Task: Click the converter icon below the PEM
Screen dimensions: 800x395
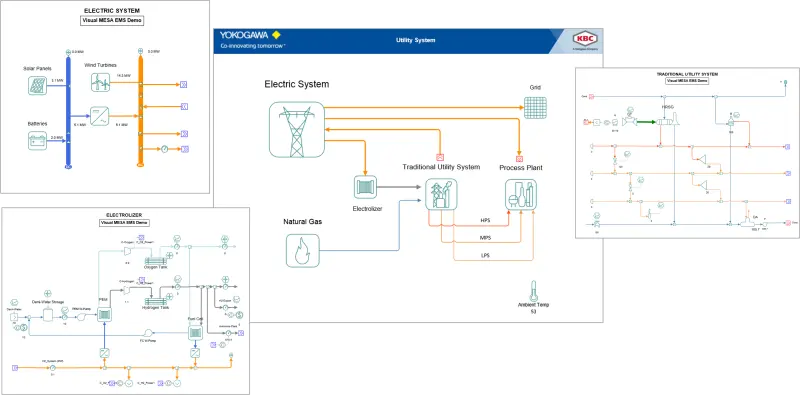Action: coord(104,353)
